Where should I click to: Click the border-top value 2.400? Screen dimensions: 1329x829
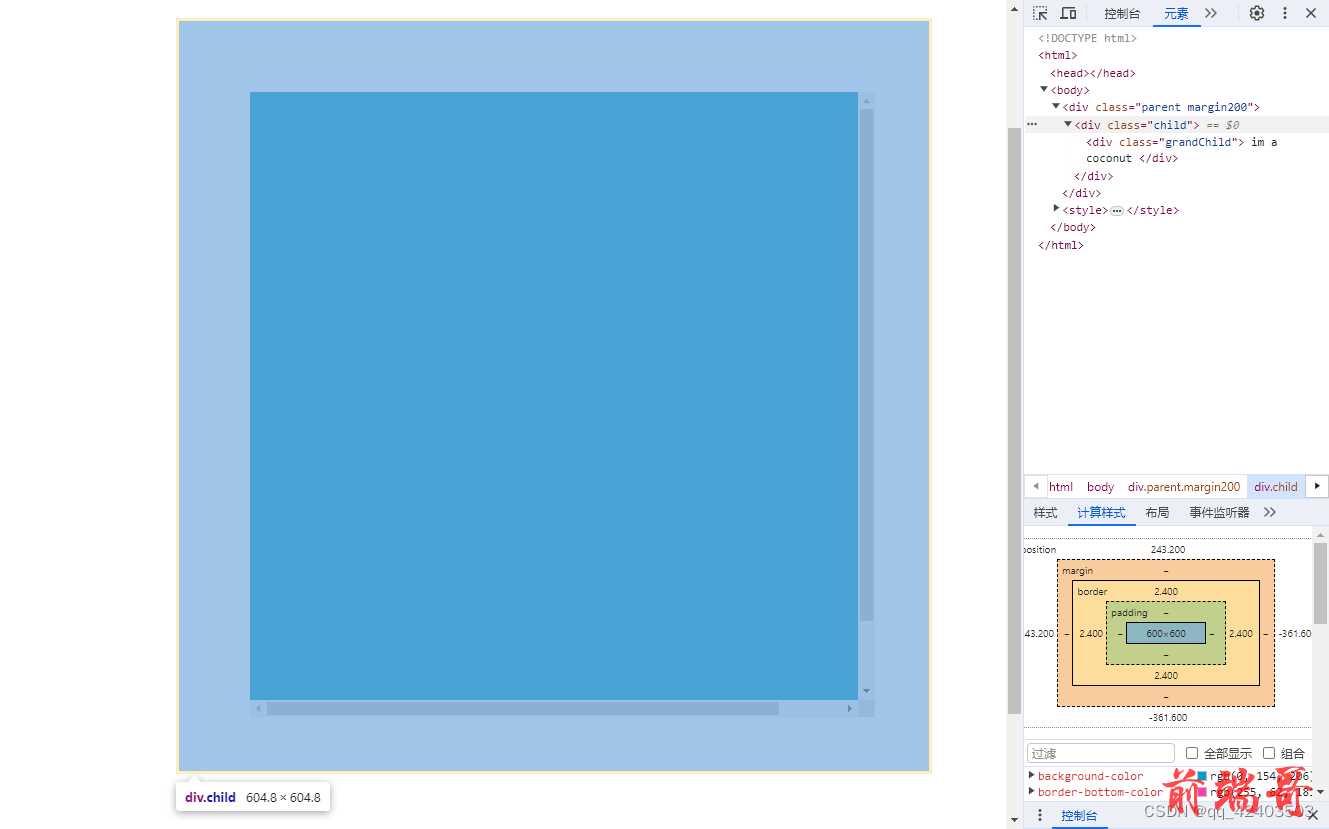1166,592
